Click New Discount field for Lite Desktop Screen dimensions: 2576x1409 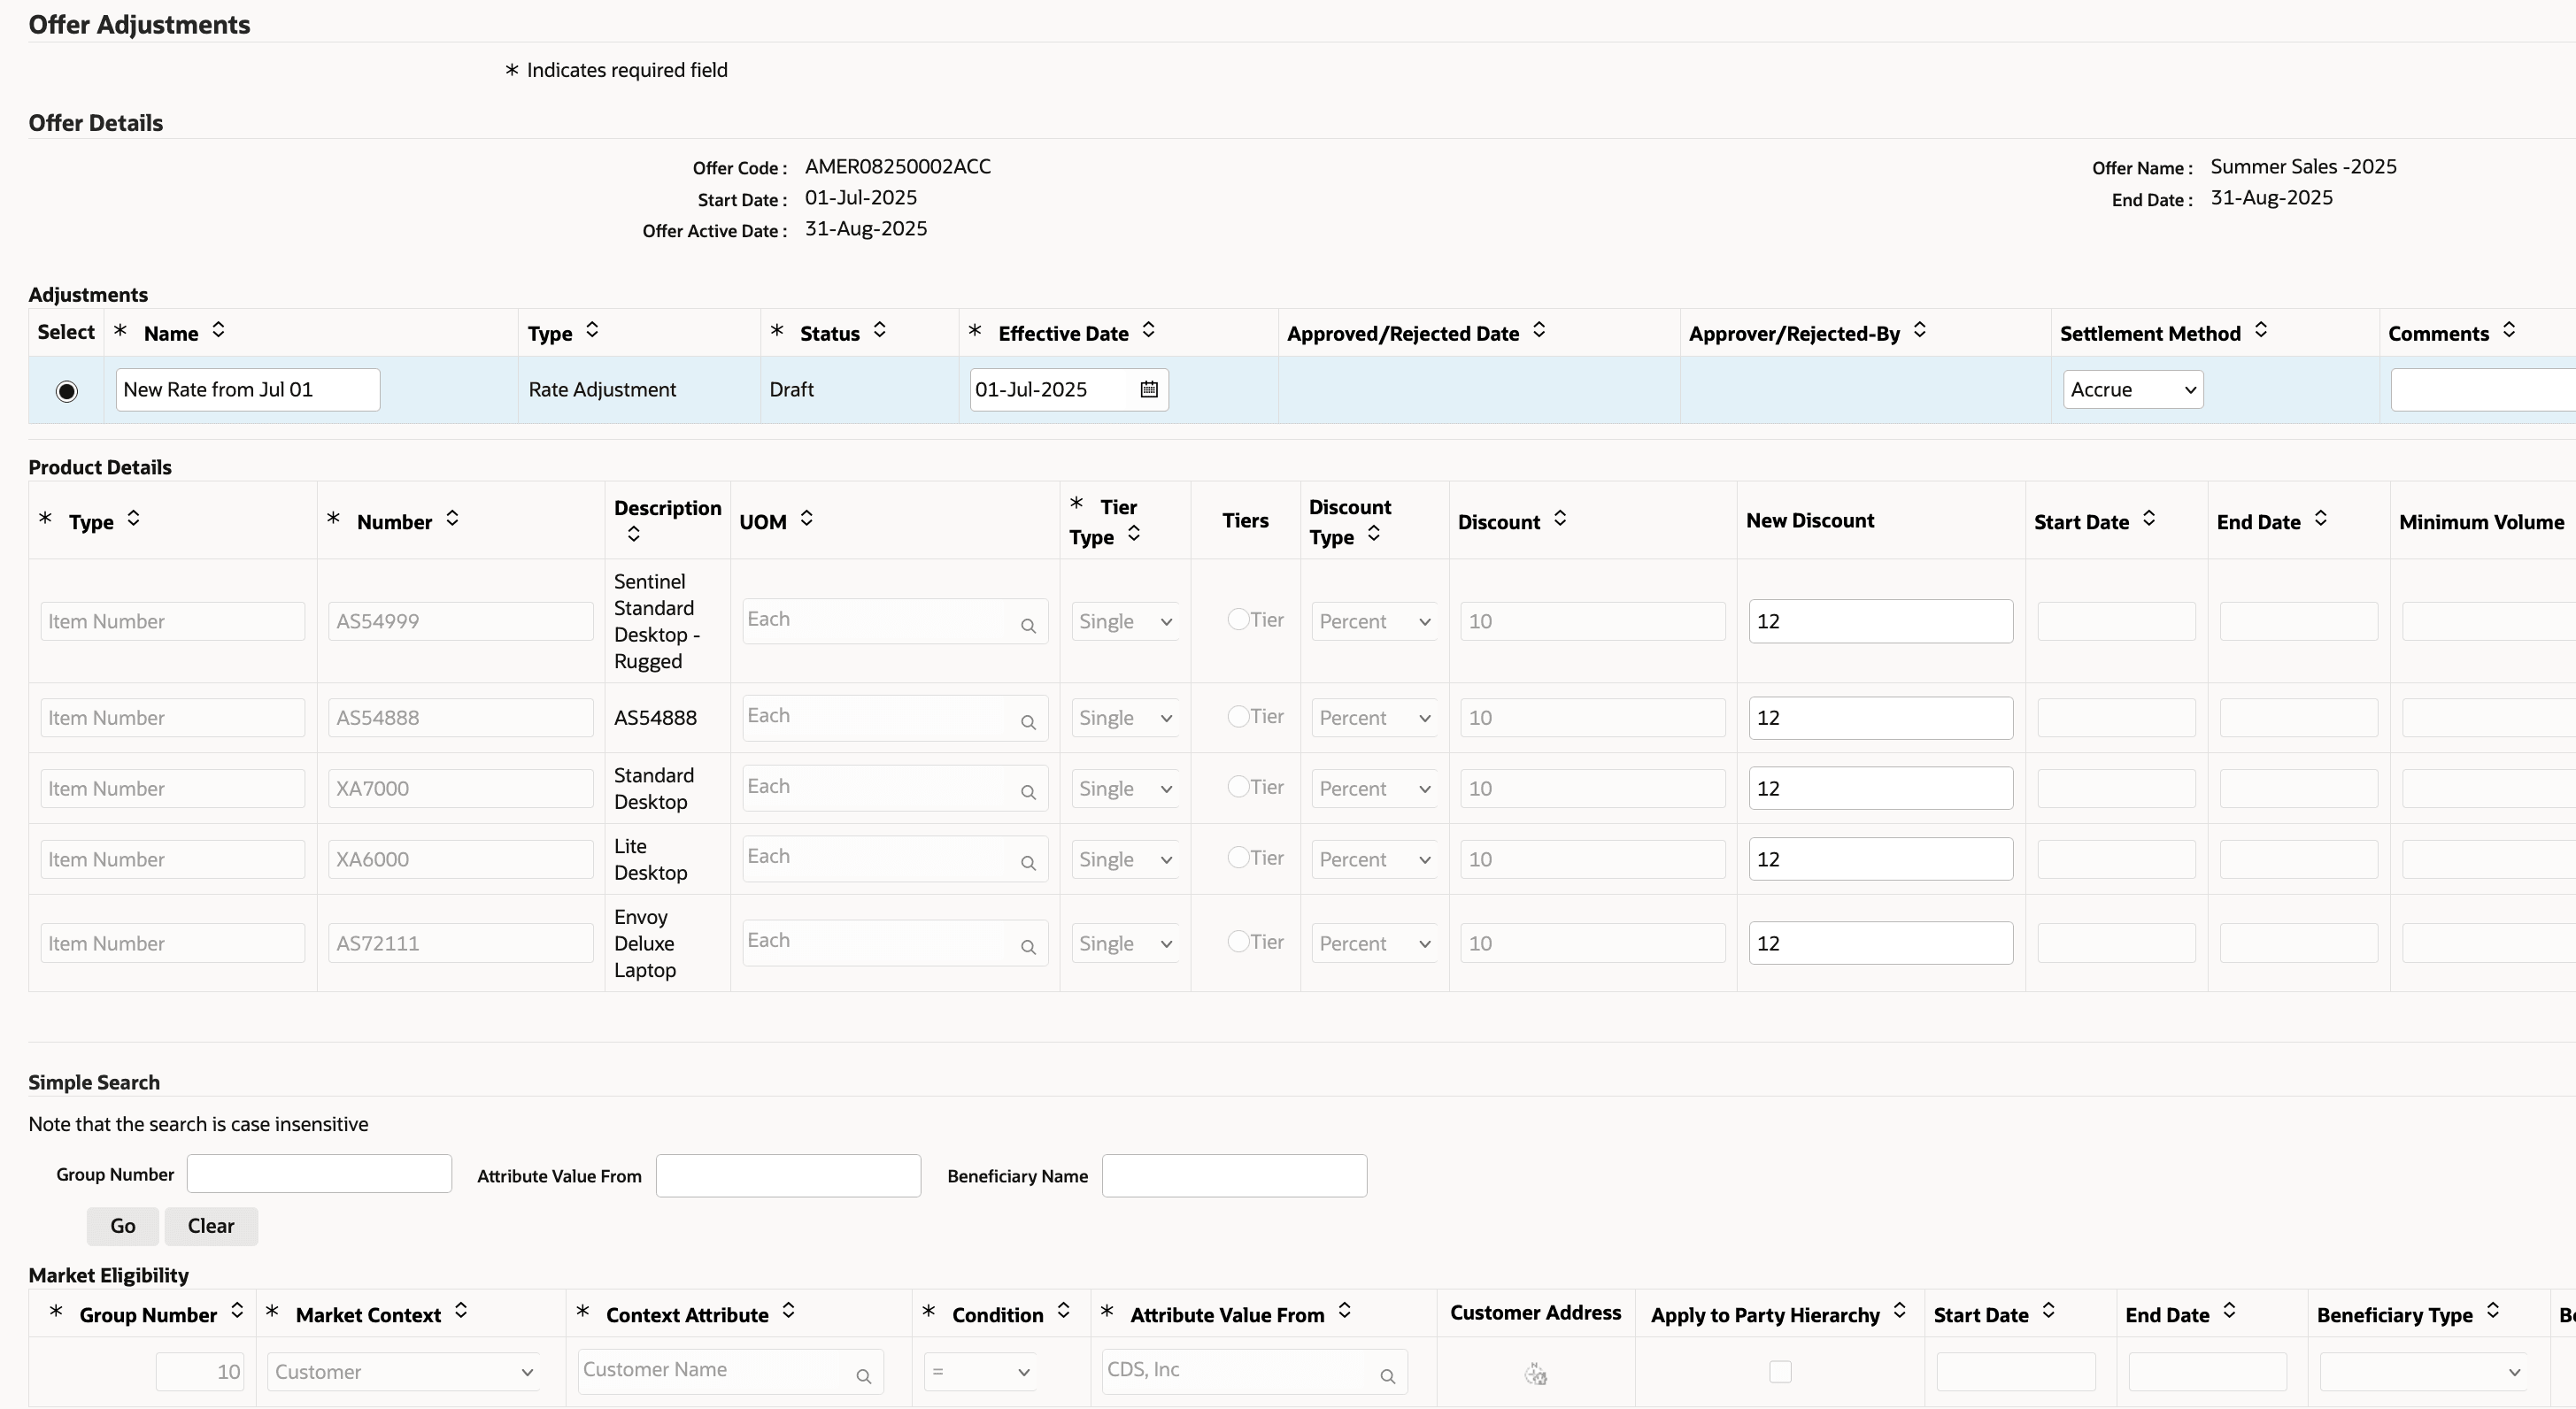[1879, 860]
